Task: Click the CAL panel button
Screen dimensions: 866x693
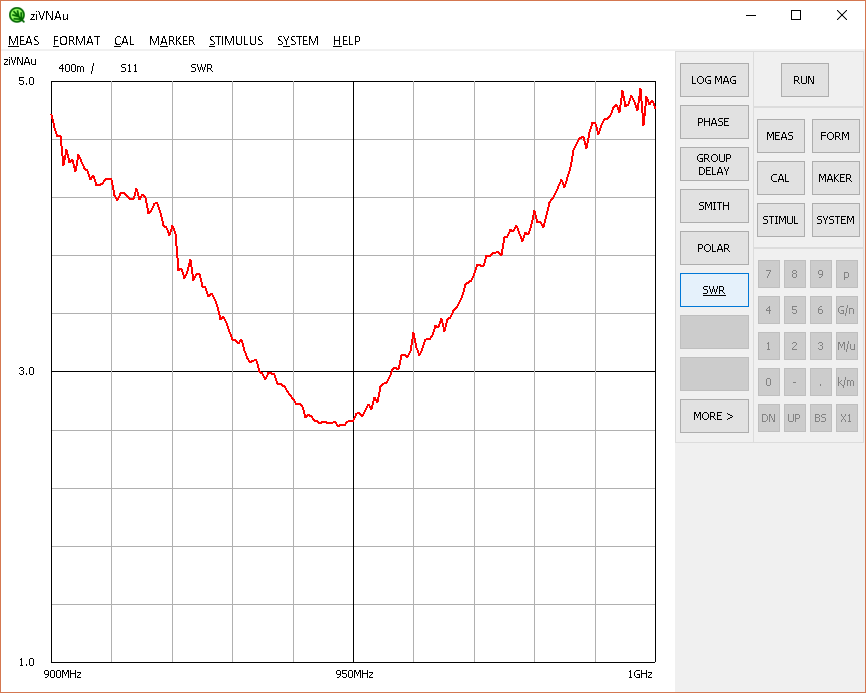Action: pyautogui.click(x=780, y=178)
